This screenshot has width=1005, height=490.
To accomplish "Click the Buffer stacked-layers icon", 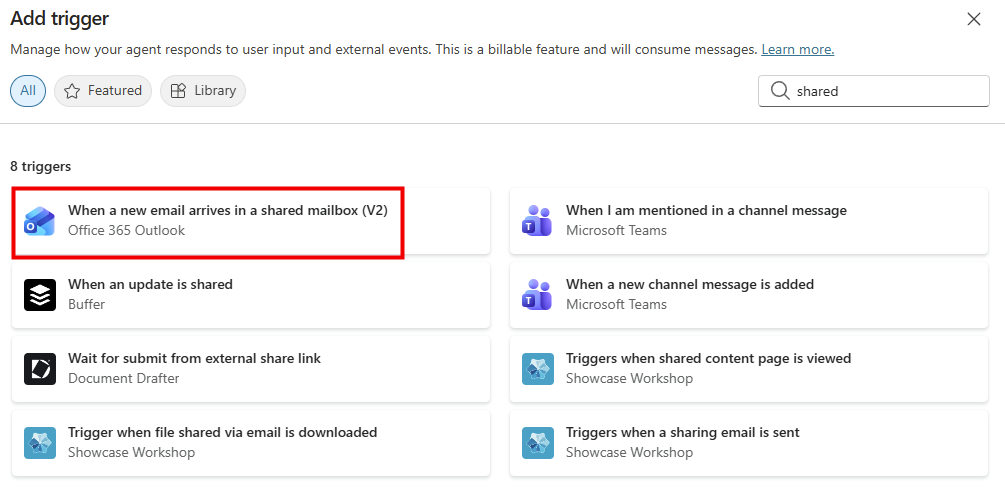I will (40, 295).
